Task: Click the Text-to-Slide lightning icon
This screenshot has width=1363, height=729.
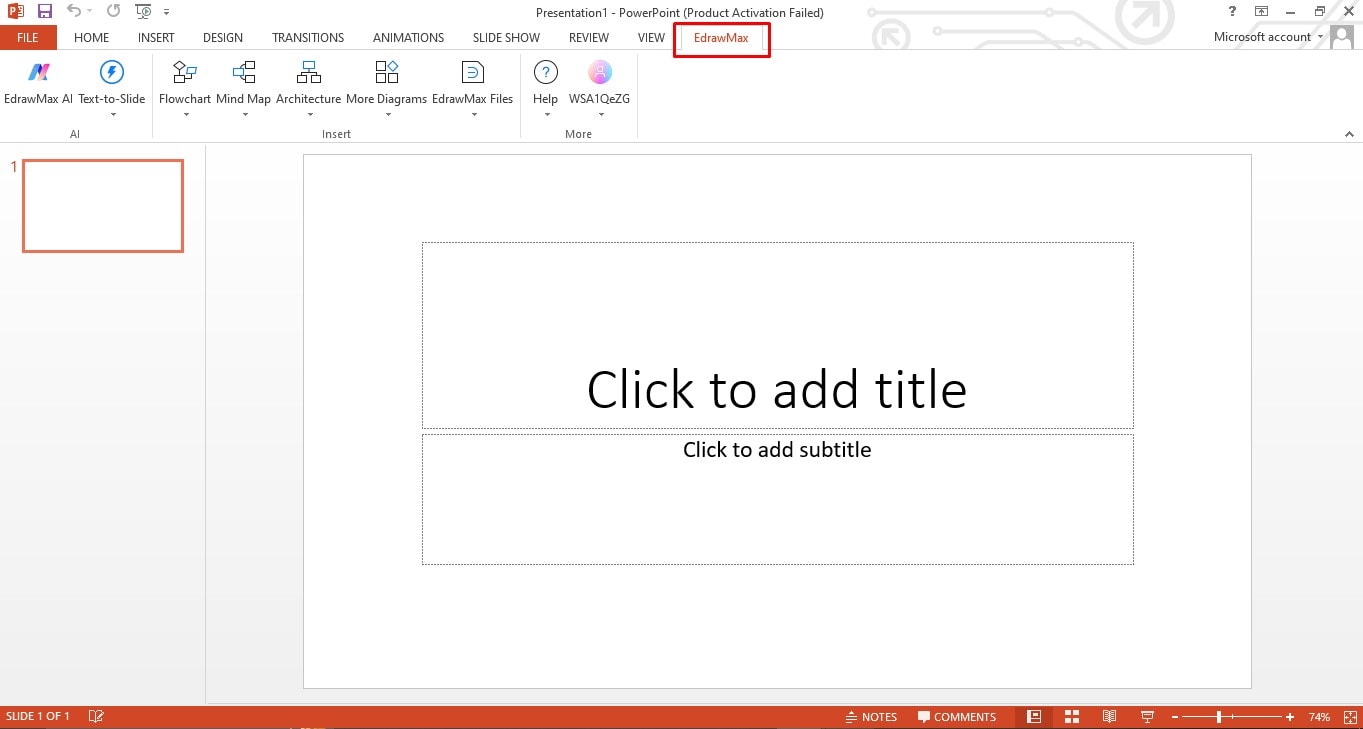Action: [112, 72]
